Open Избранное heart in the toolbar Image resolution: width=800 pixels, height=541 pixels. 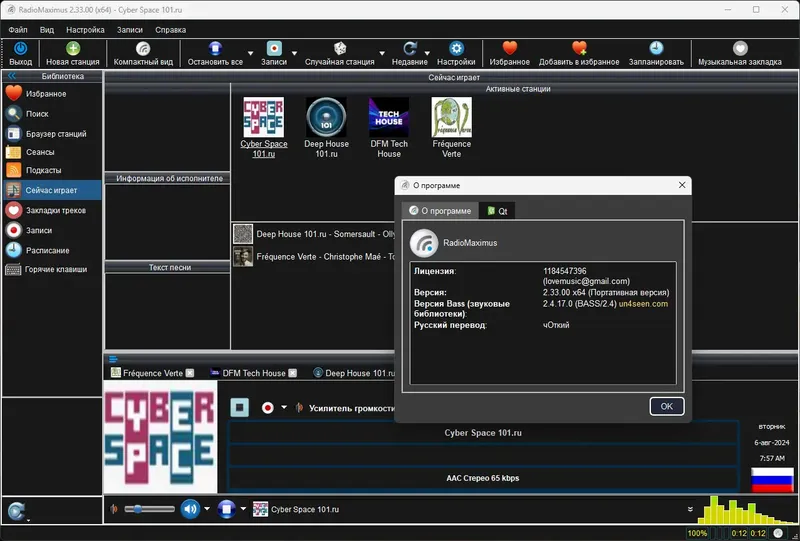pyautogui.click(x=510, y=48)
